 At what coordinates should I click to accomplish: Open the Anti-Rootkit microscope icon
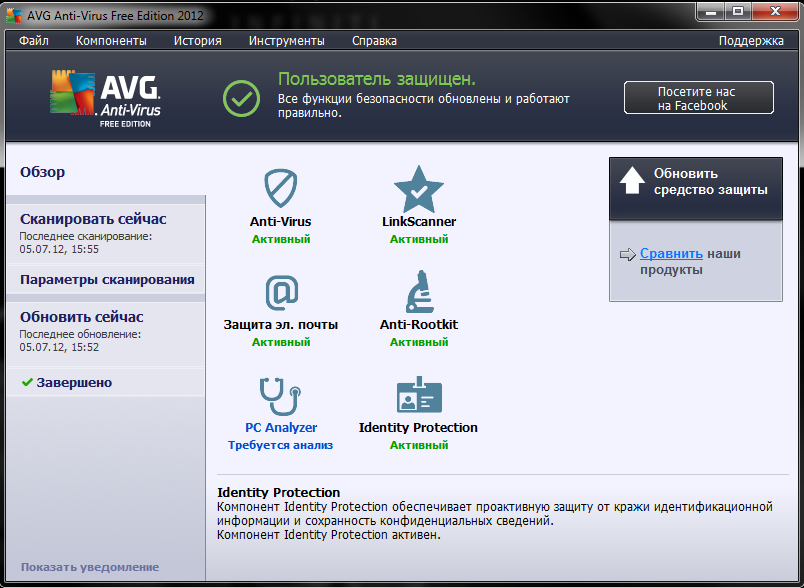pyautogui.click(x=419, y=291)
